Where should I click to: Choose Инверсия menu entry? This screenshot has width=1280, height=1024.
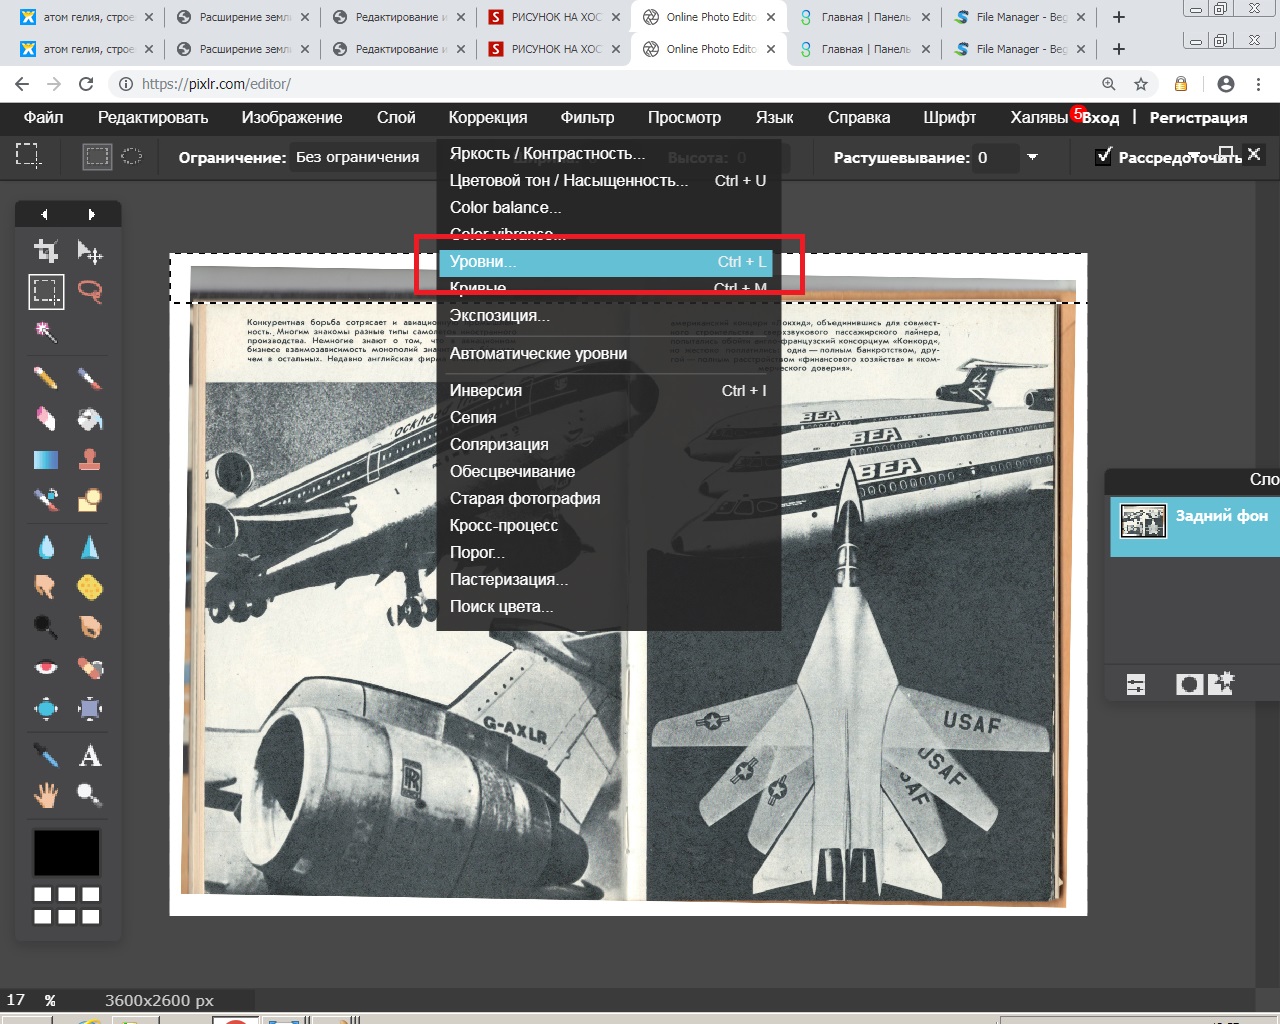[609, 391]
